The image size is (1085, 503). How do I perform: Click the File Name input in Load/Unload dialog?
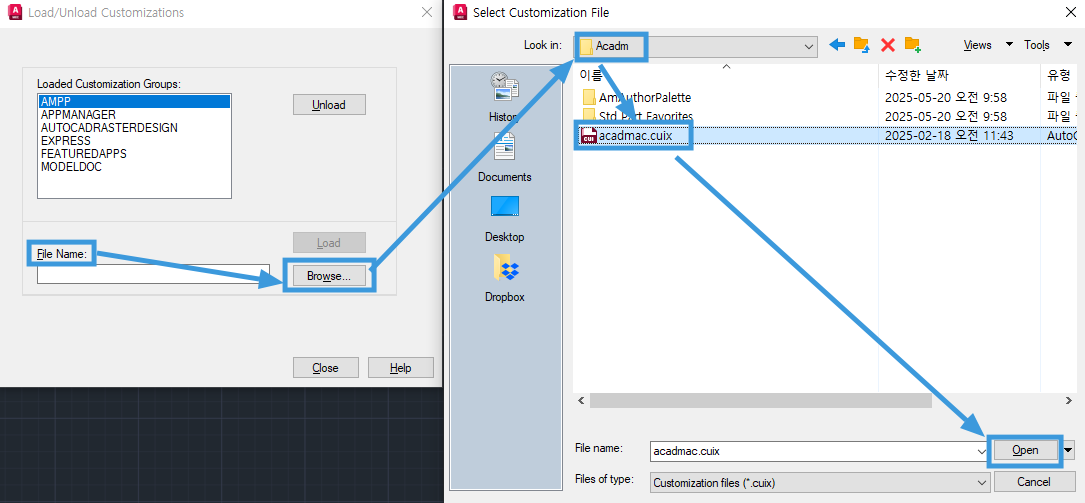[154, 274]
